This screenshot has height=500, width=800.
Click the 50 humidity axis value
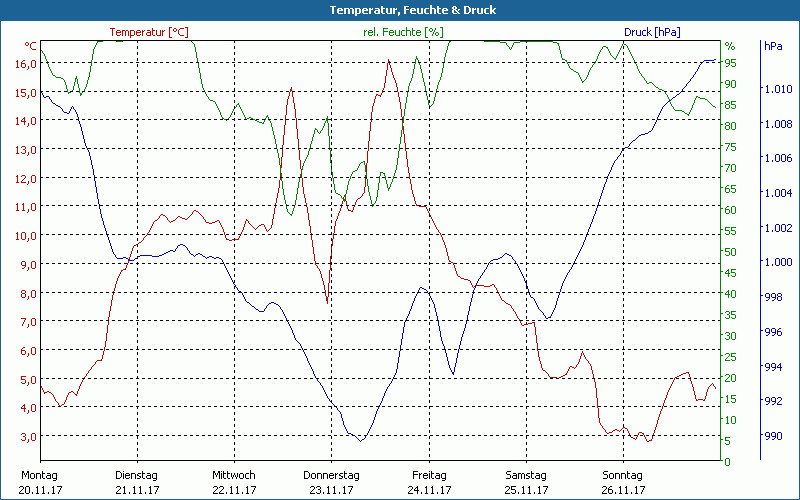730,252
